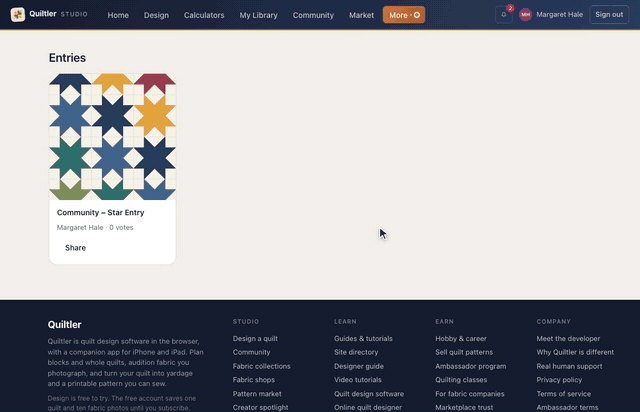This screenshot has height=412, width=640.
Task: Open the Community footer link
Action: pyautogui.click(x=251, y=352)
